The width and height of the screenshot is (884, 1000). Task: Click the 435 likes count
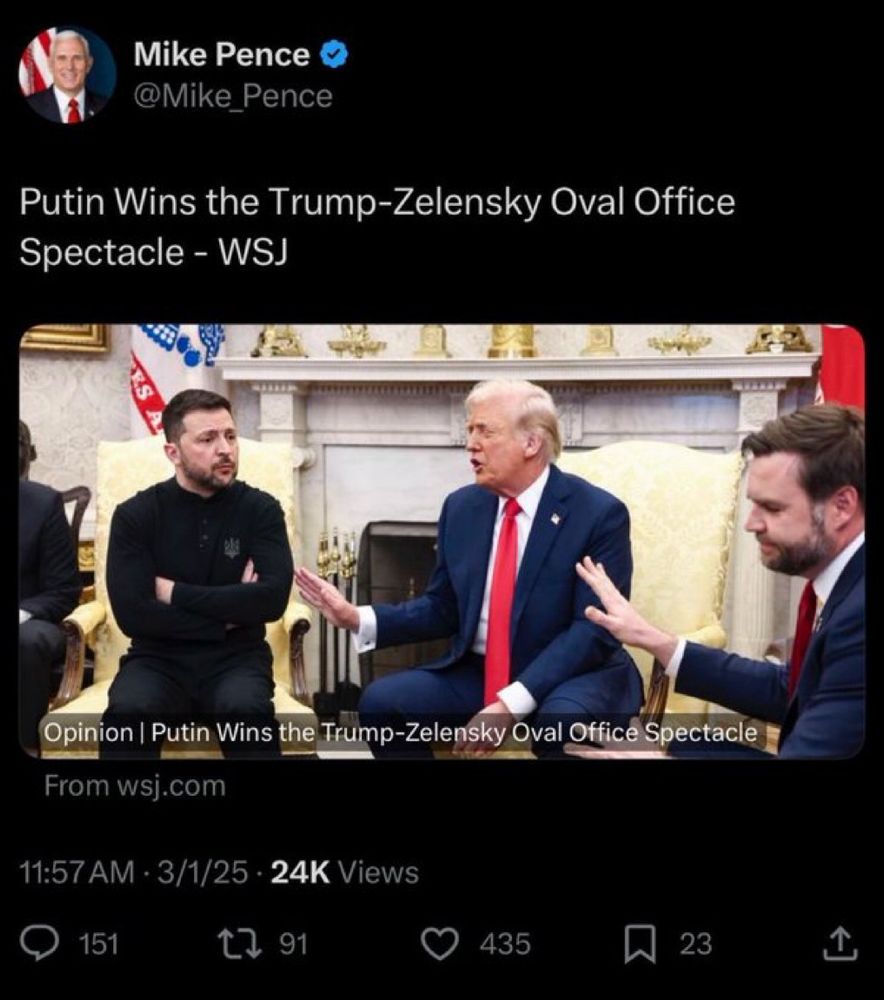505,944
